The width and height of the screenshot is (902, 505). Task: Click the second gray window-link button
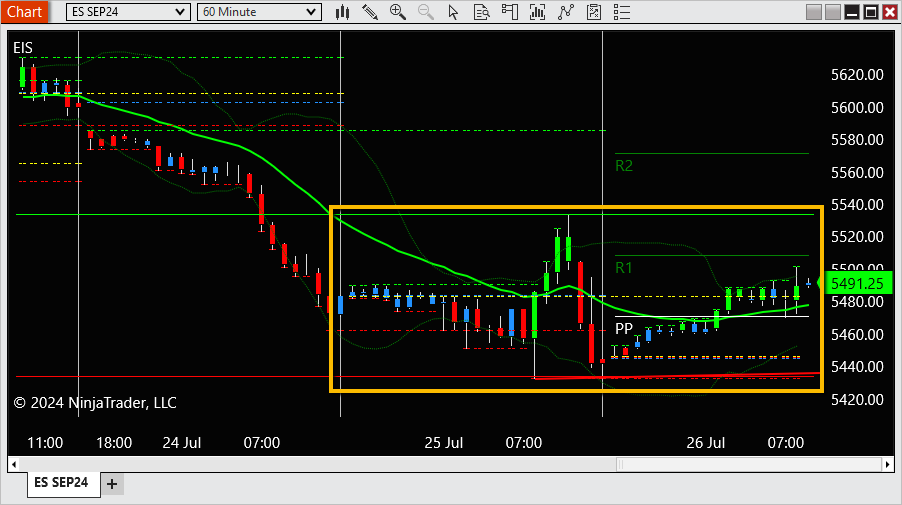click(x=833, y=12)
